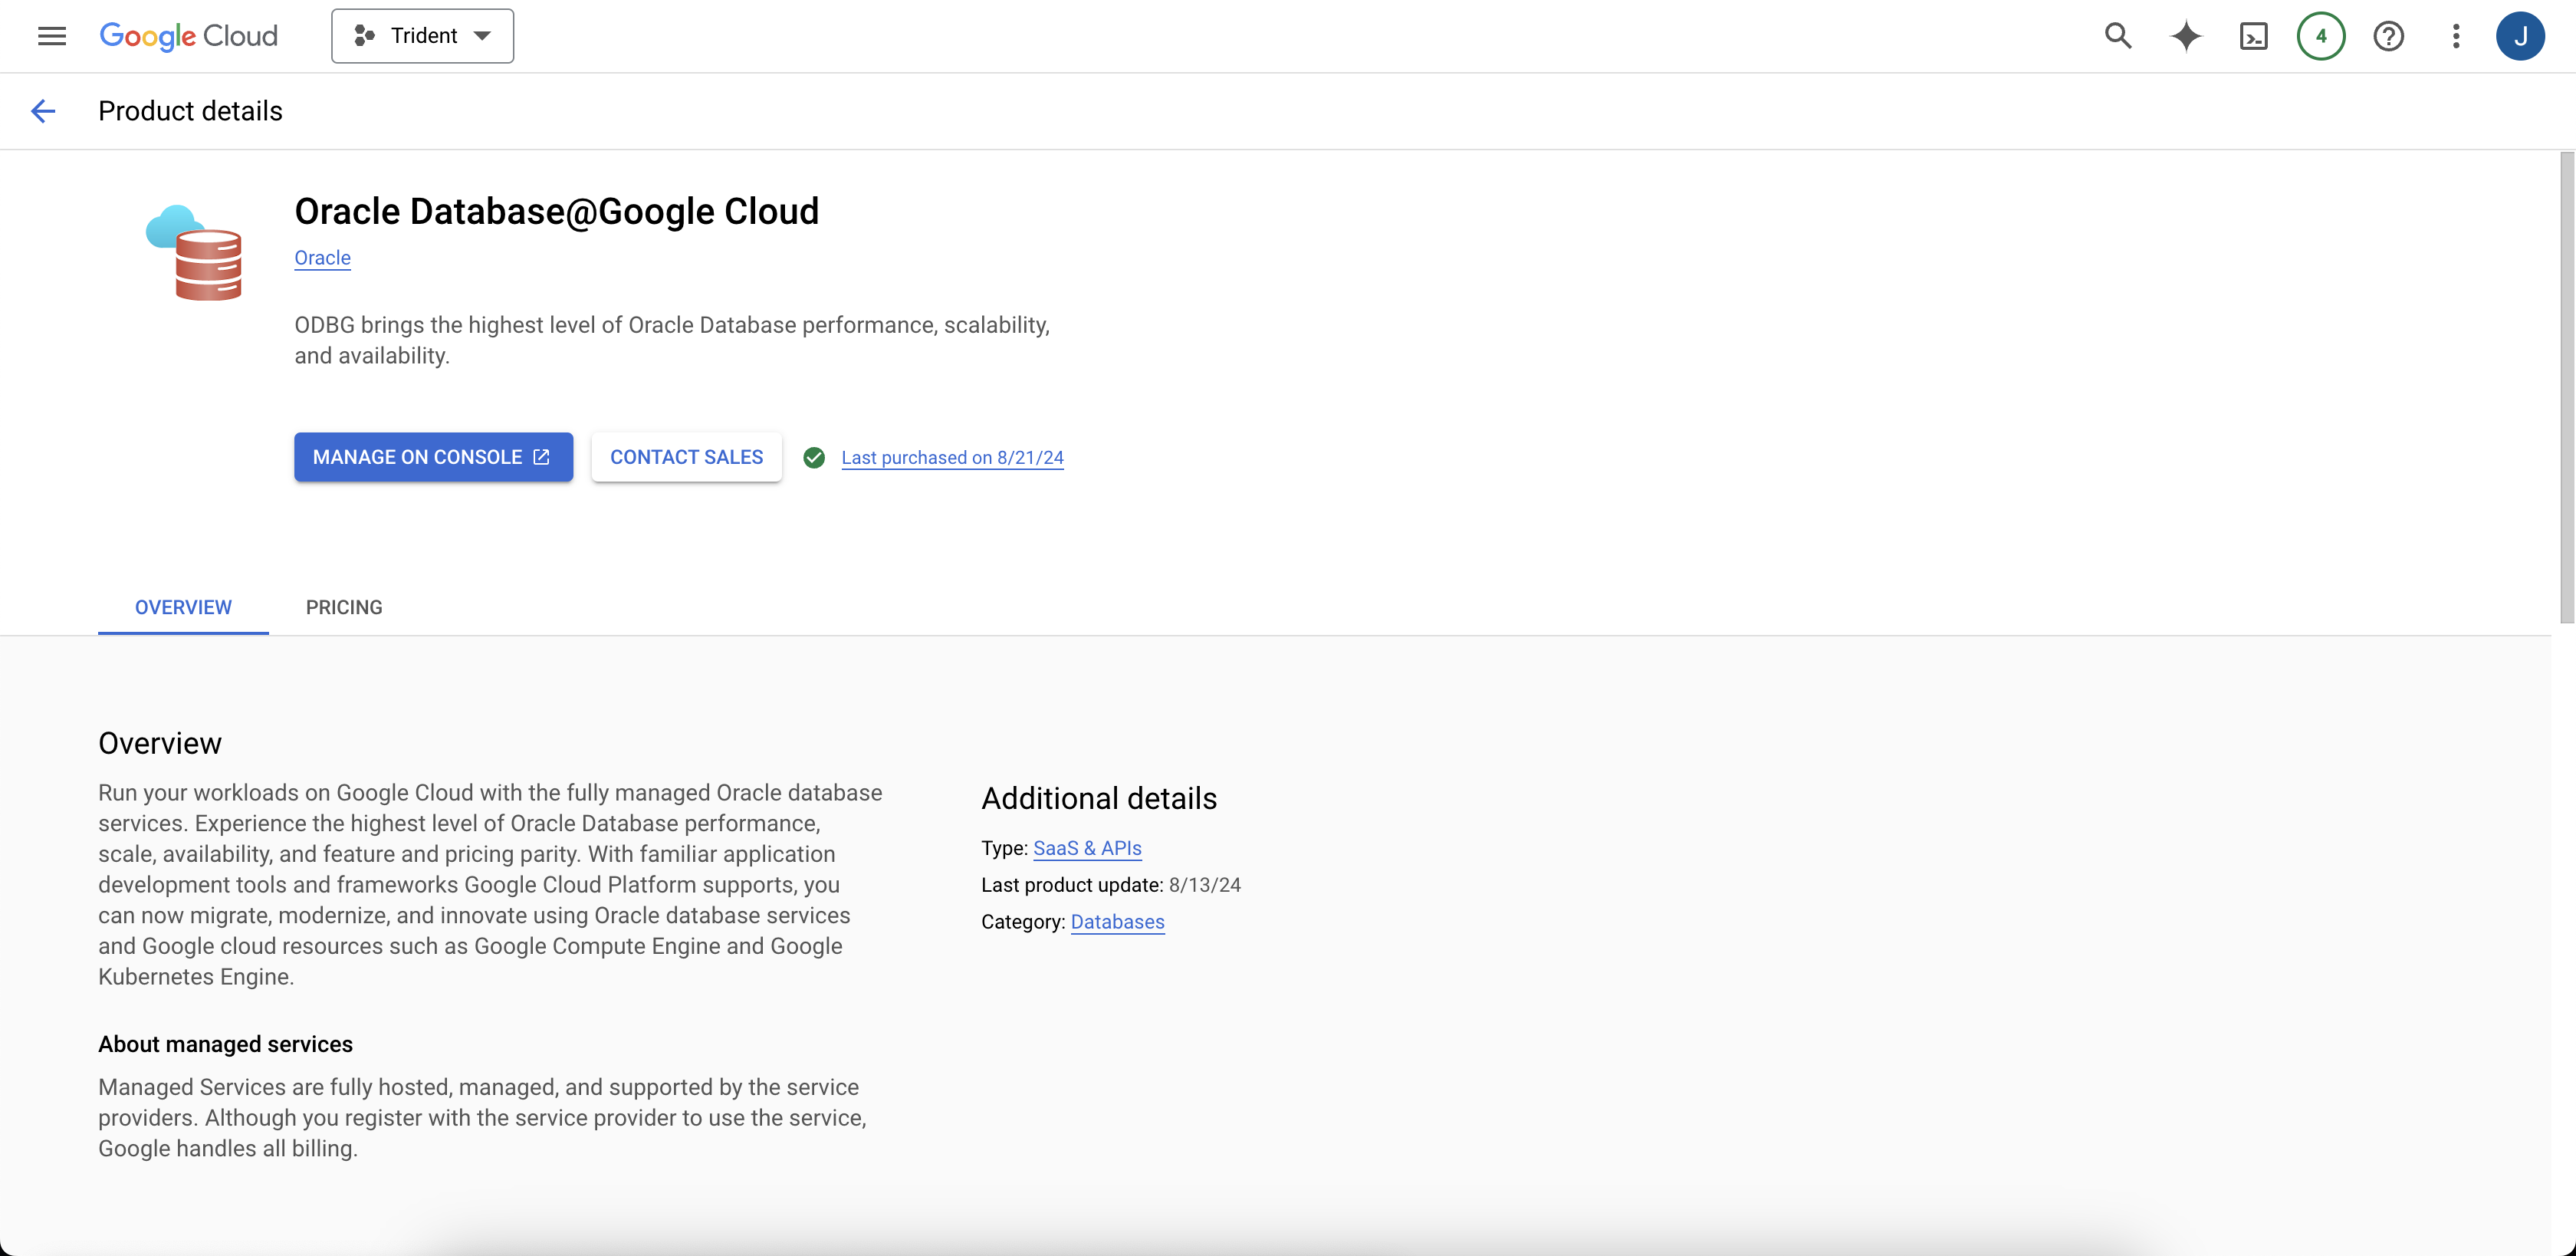Click the Oracle Database product logo
Viewport: 2576px width, 1256px height.
[196, 253]
